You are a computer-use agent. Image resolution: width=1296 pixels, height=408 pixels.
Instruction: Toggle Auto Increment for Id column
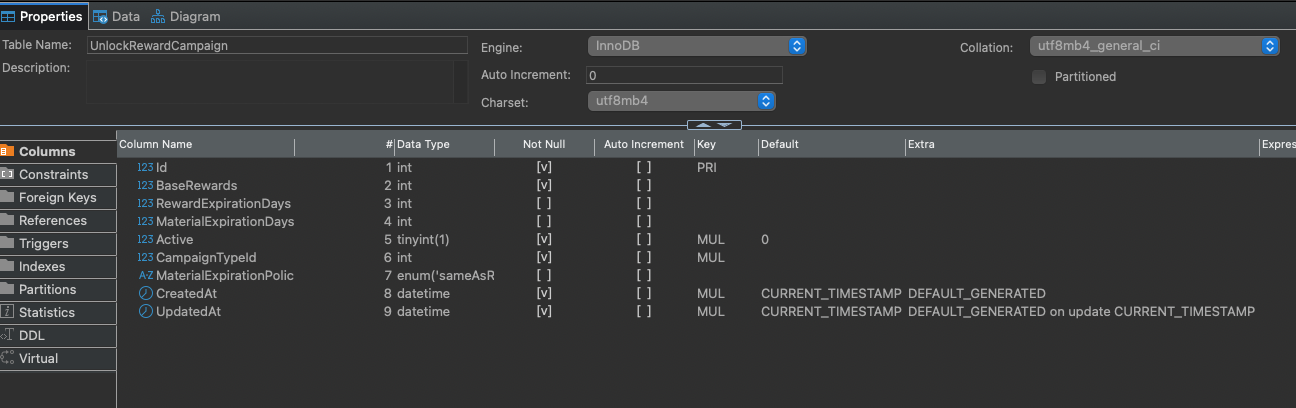[644, 168]
